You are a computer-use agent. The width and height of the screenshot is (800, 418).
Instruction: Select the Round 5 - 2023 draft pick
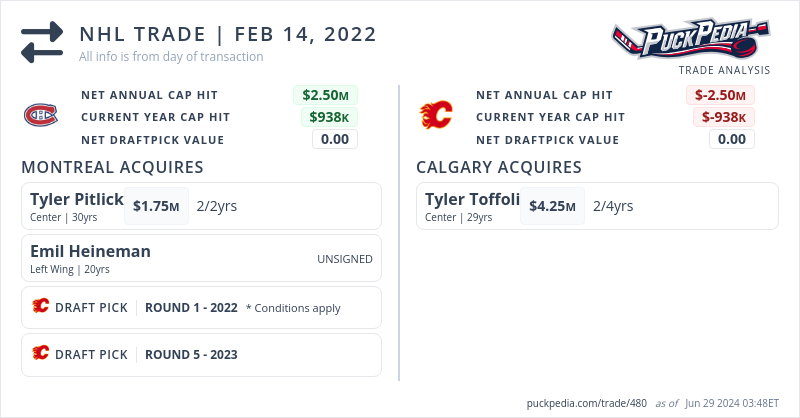(191, 354)
